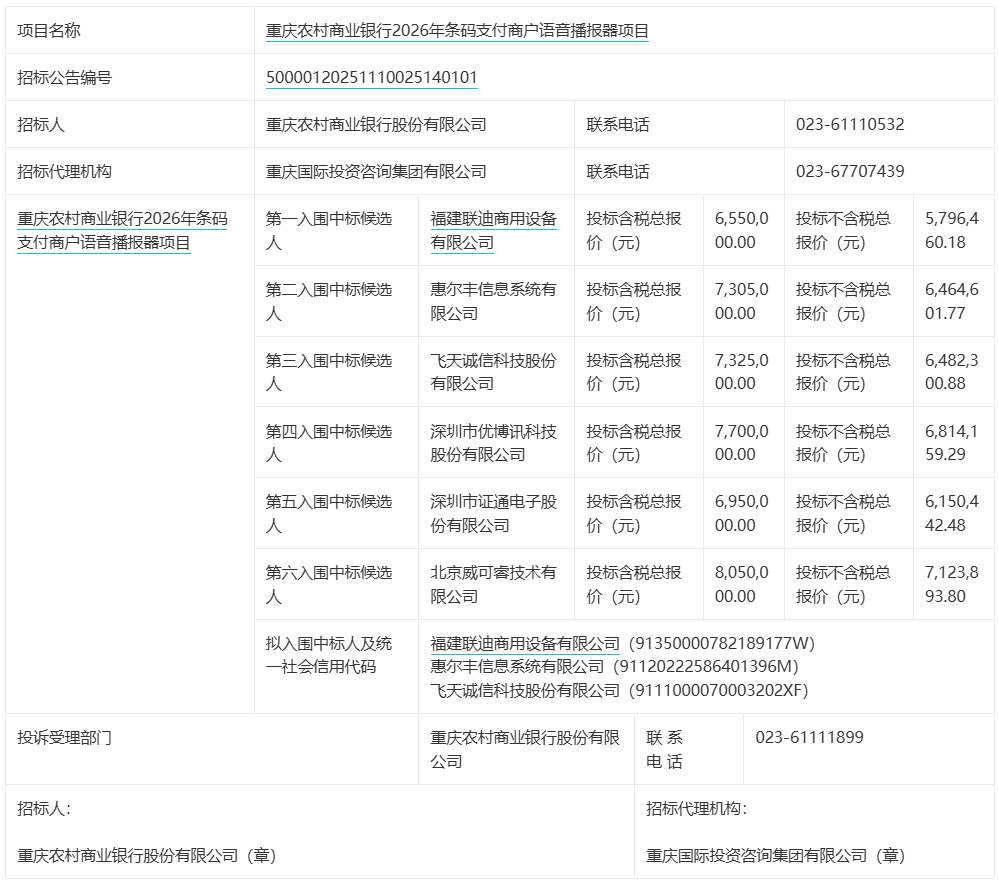Viewport: 999px width, 885px height.
Task: Select the 深圳市优博讯科技股份有限公司 cell
Action: pyautogui.click(x=493, y=443)
